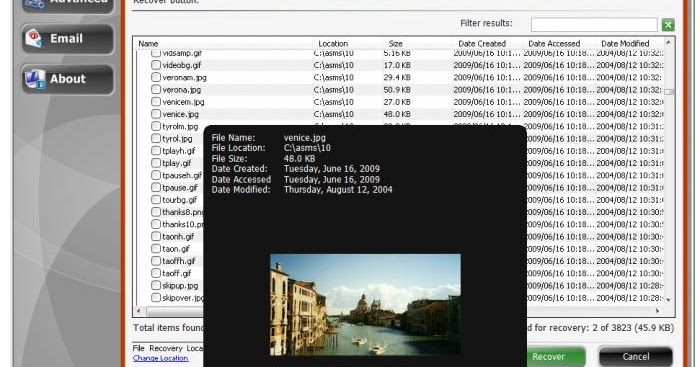The width and height of the screenshot is (700, 367).
Task: Check the tplayh.gif checkbox
Action: (x=155, y=150)
